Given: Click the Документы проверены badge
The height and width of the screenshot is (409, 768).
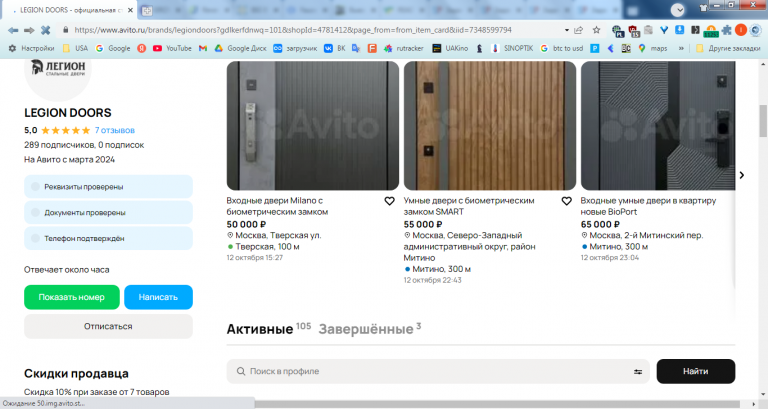Looking at the screenshot, I should click(x=108, y=213).
